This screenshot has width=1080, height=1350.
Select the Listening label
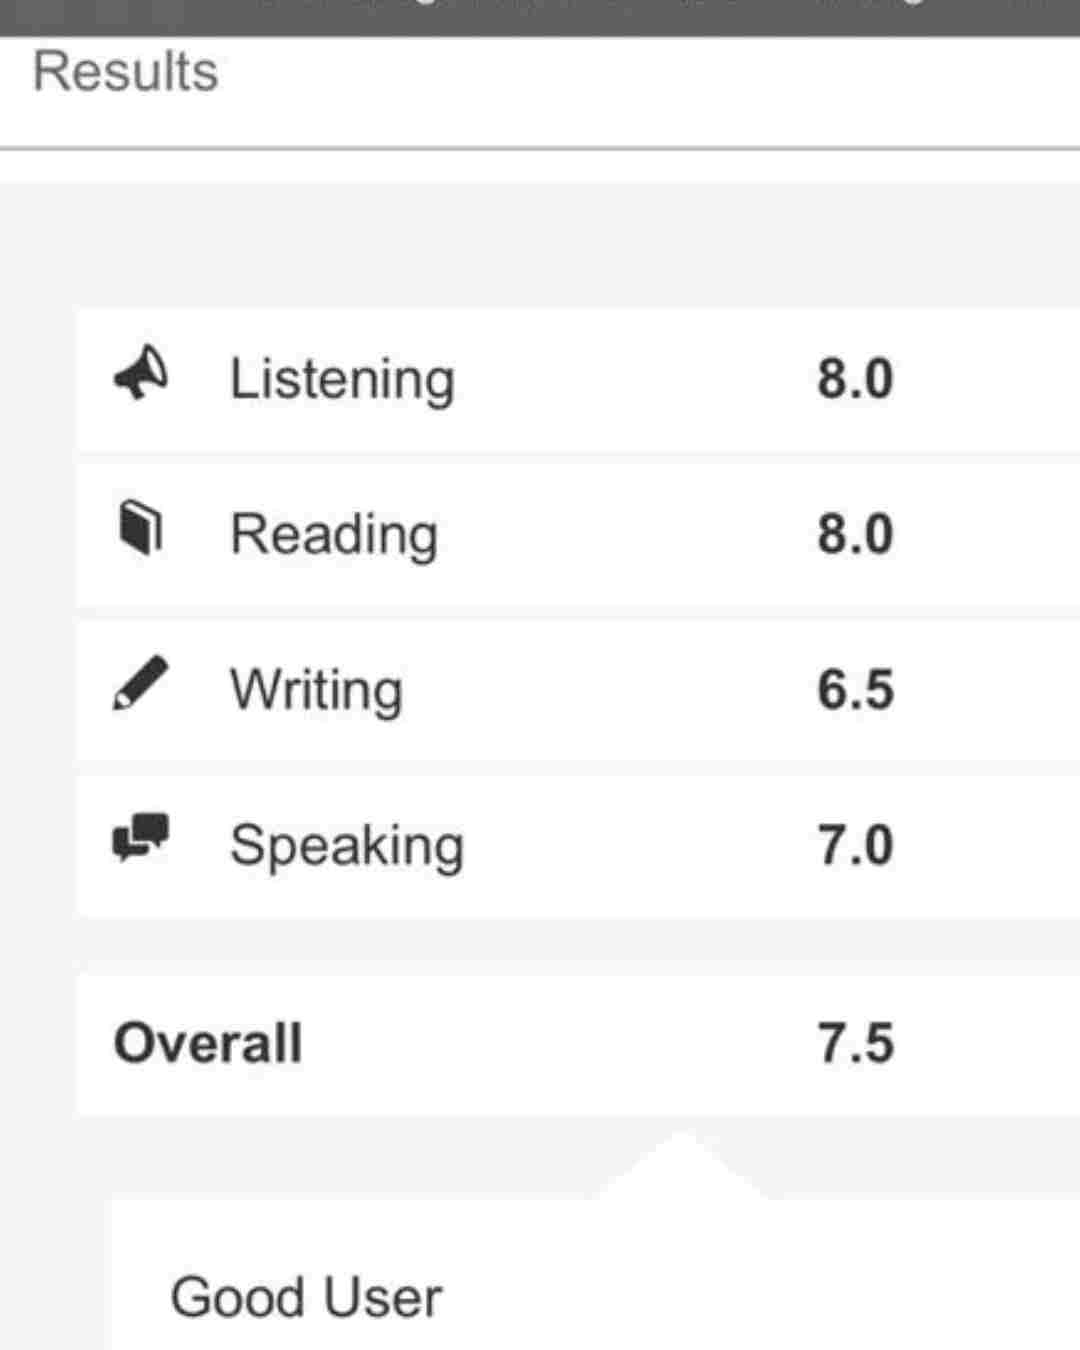[x=343, y=380]
